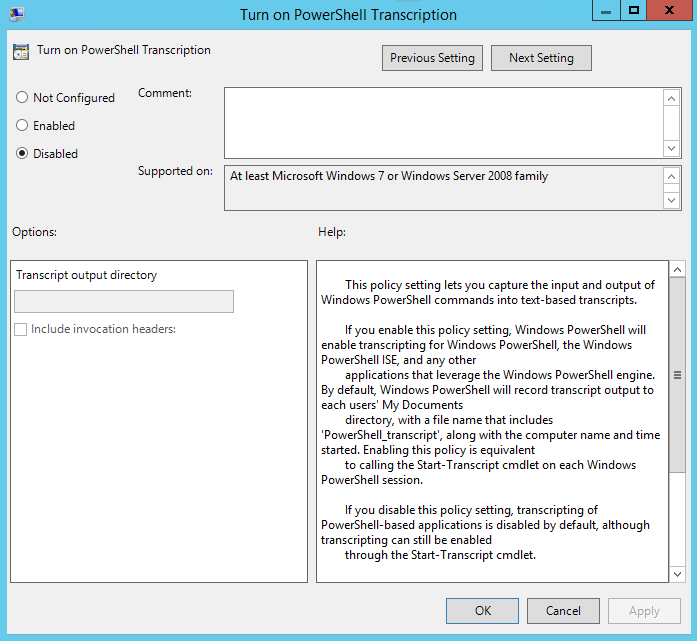
Task: Maximize the Transcription dialog window
Action: pos(633,11)
